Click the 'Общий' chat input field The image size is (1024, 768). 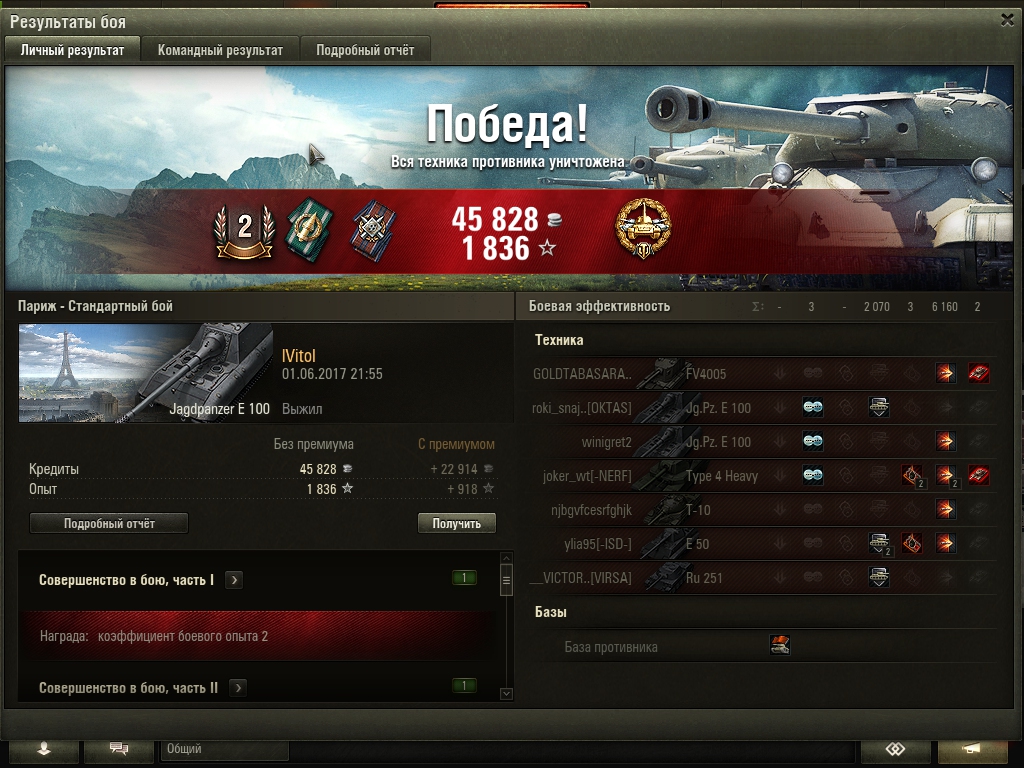225,749
